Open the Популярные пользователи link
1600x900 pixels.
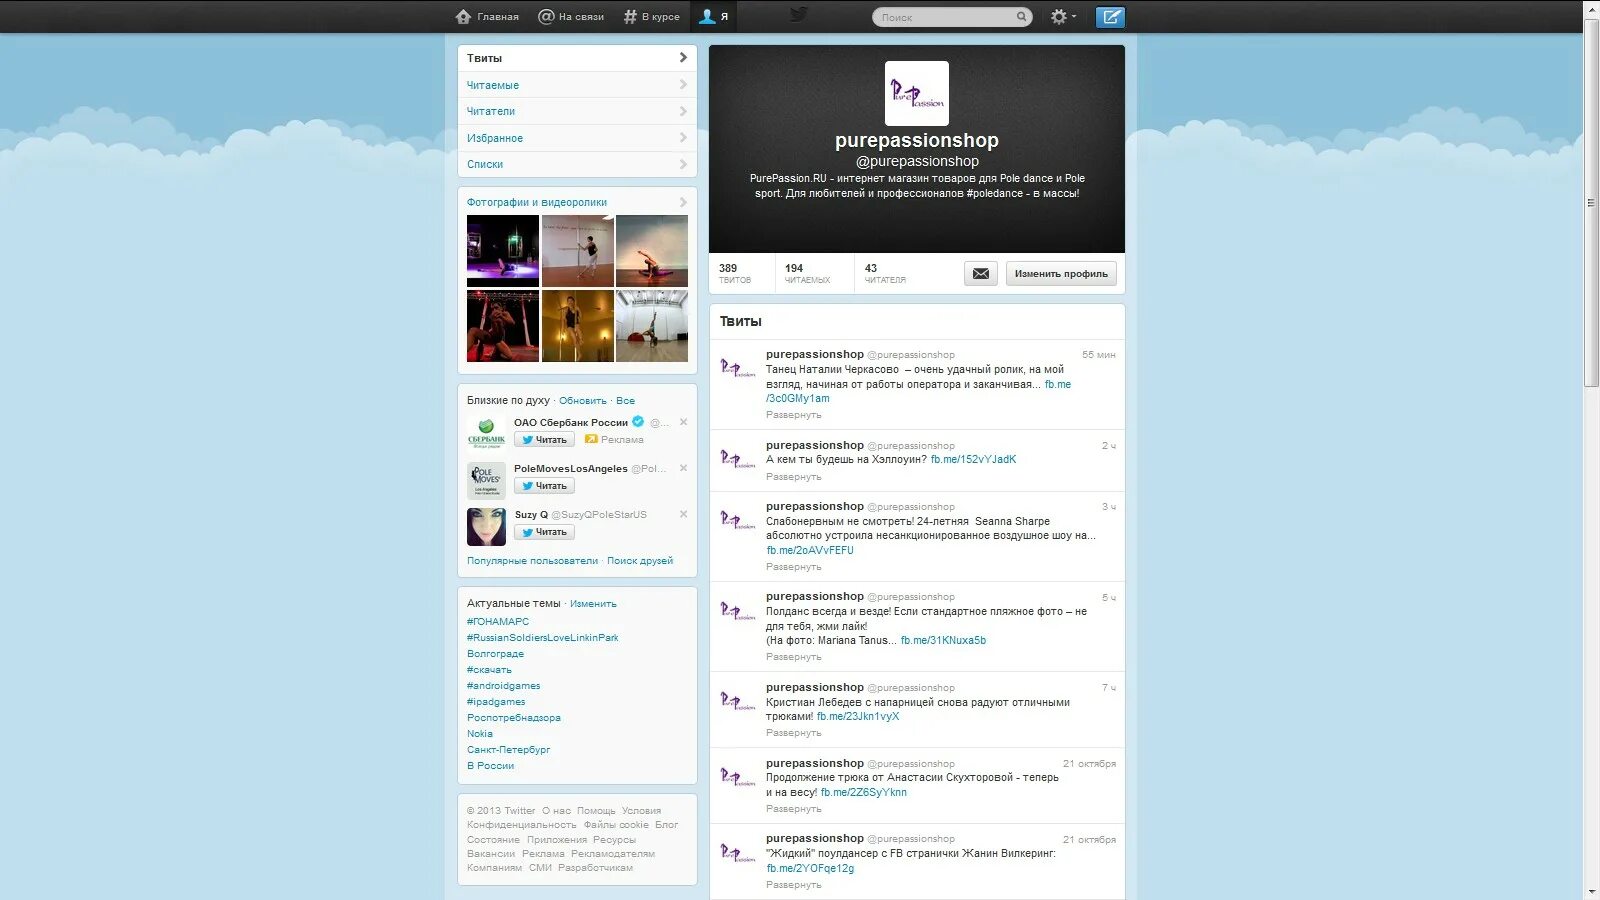pyautogui.click(x=532, y=561)
